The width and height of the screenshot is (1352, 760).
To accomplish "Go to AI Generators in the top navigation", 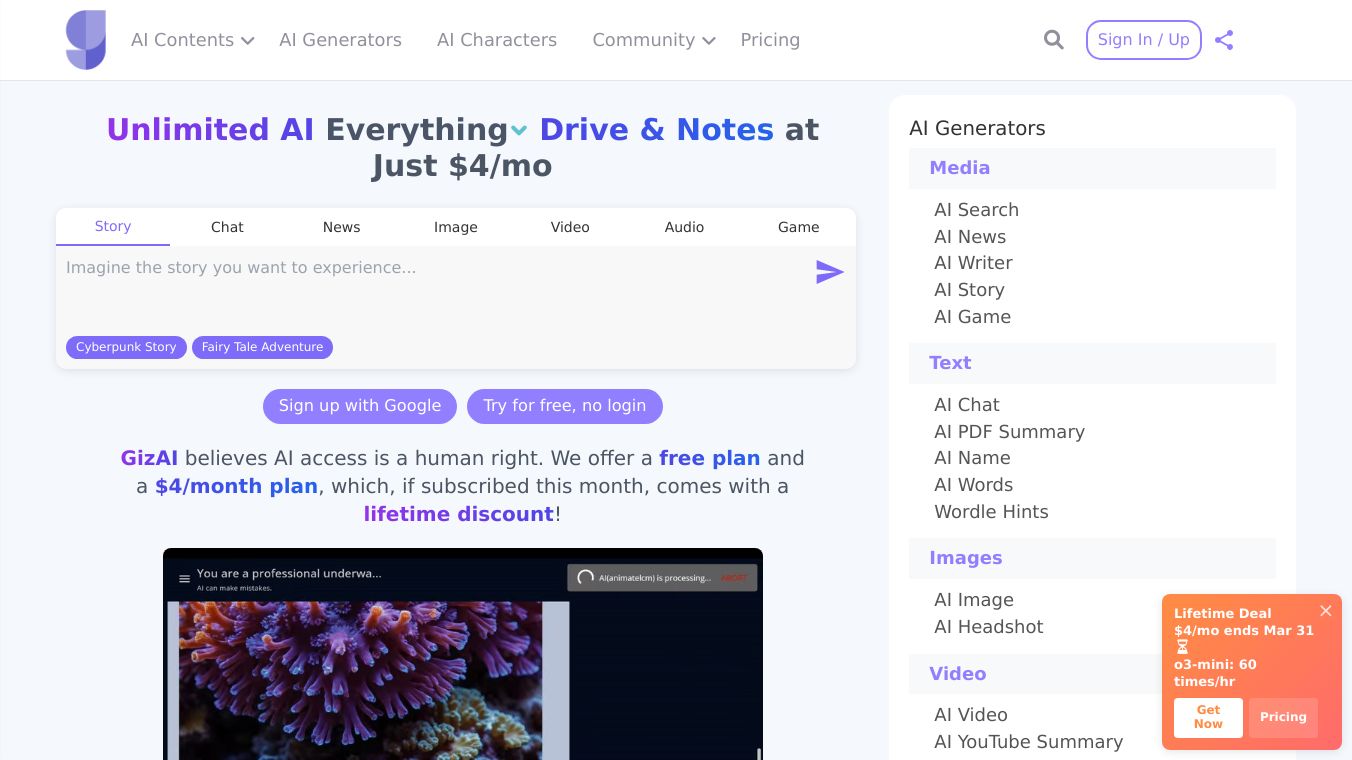I will (x=340, y=40).
